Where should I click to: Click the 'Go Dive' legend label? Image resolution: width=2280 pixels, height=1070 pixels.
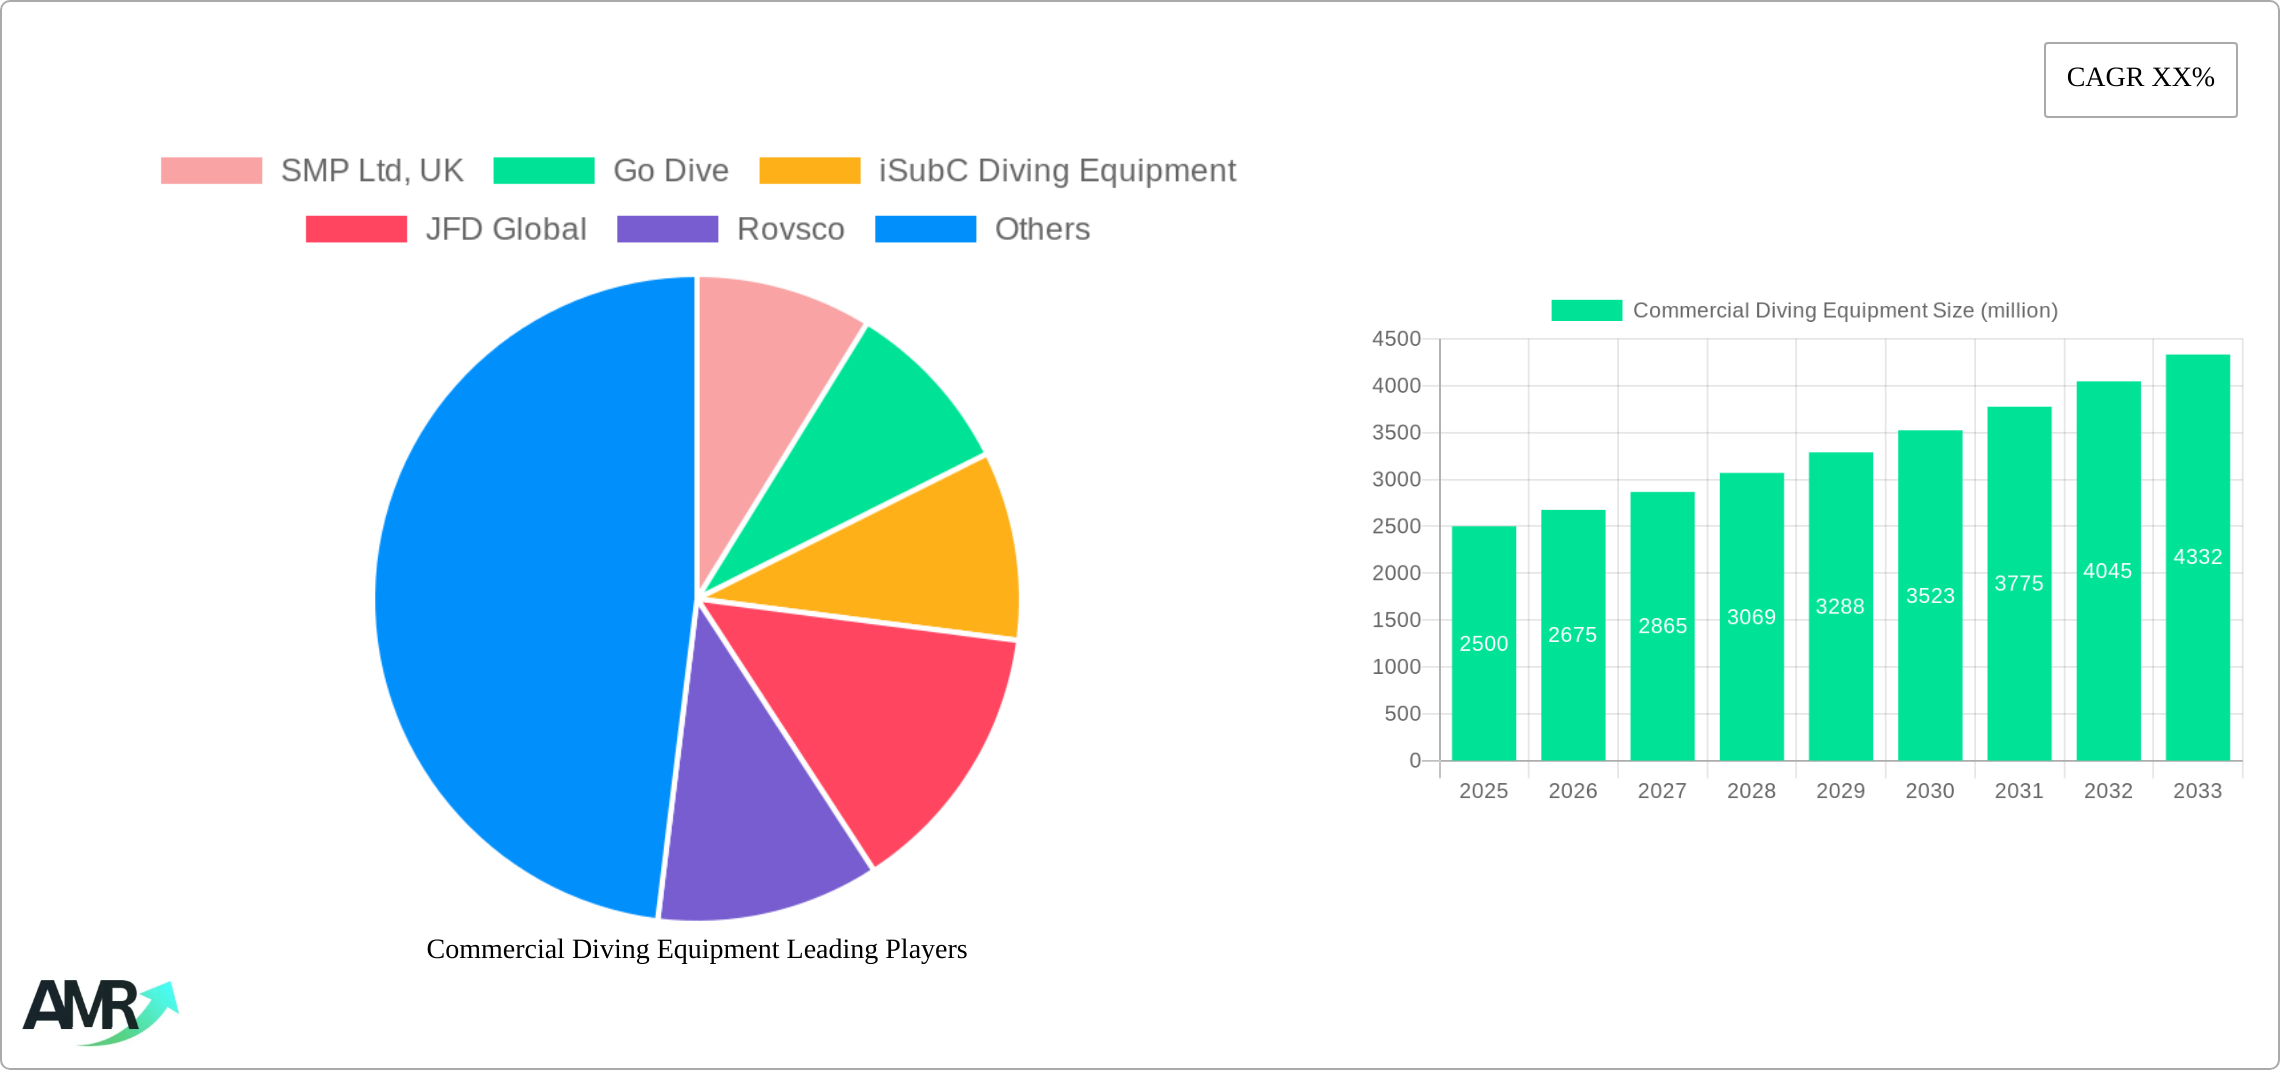671,171
